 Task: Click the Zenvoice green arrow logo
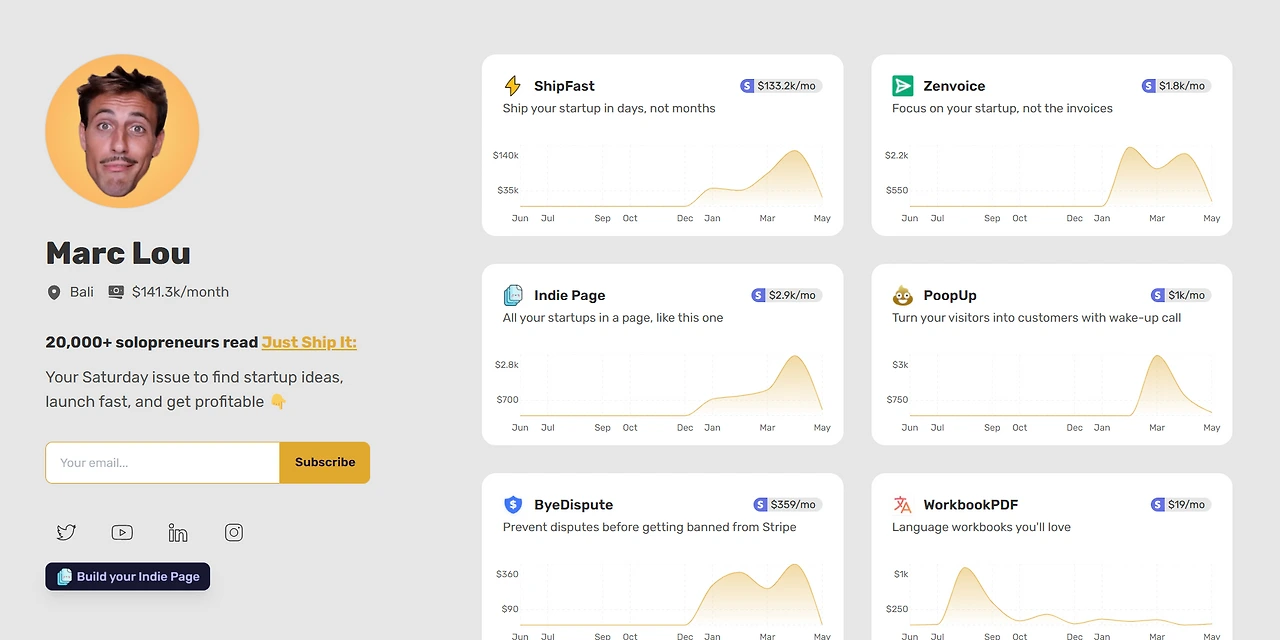pyautogui.click(x=903, y=86)
